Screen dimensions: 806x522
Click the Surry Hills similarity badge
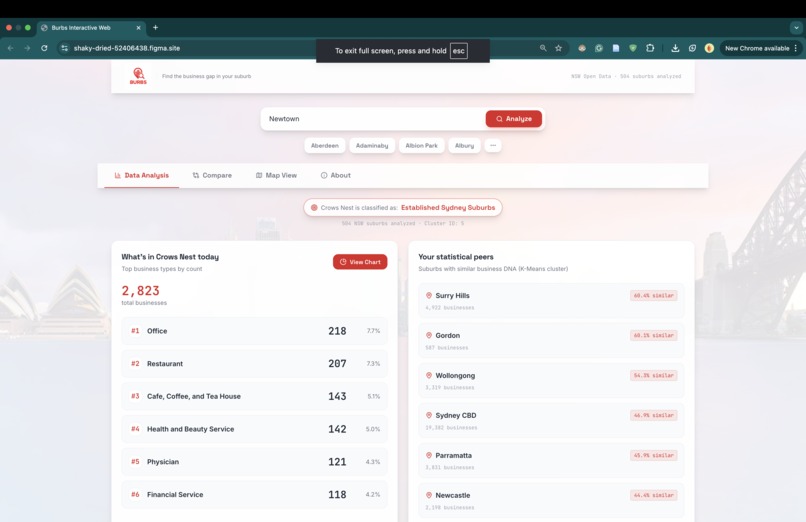tap(653, 295)
